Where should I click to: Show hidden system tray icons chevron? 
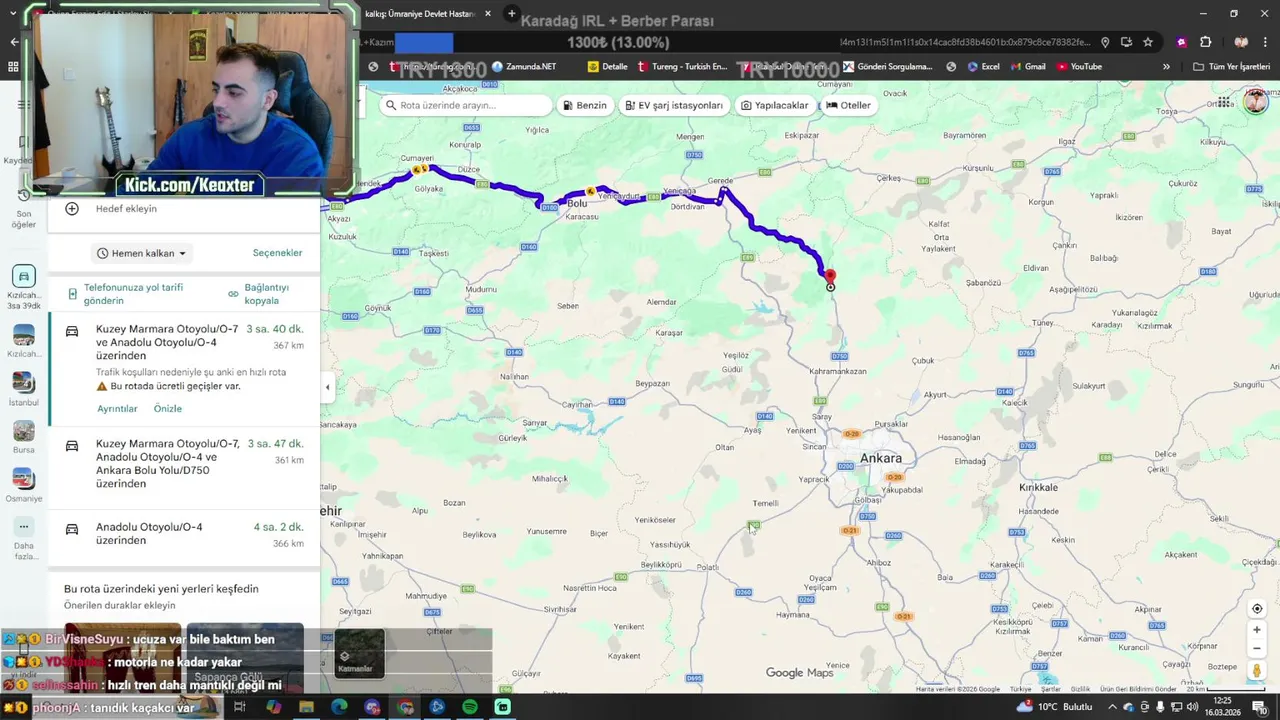1112,707
